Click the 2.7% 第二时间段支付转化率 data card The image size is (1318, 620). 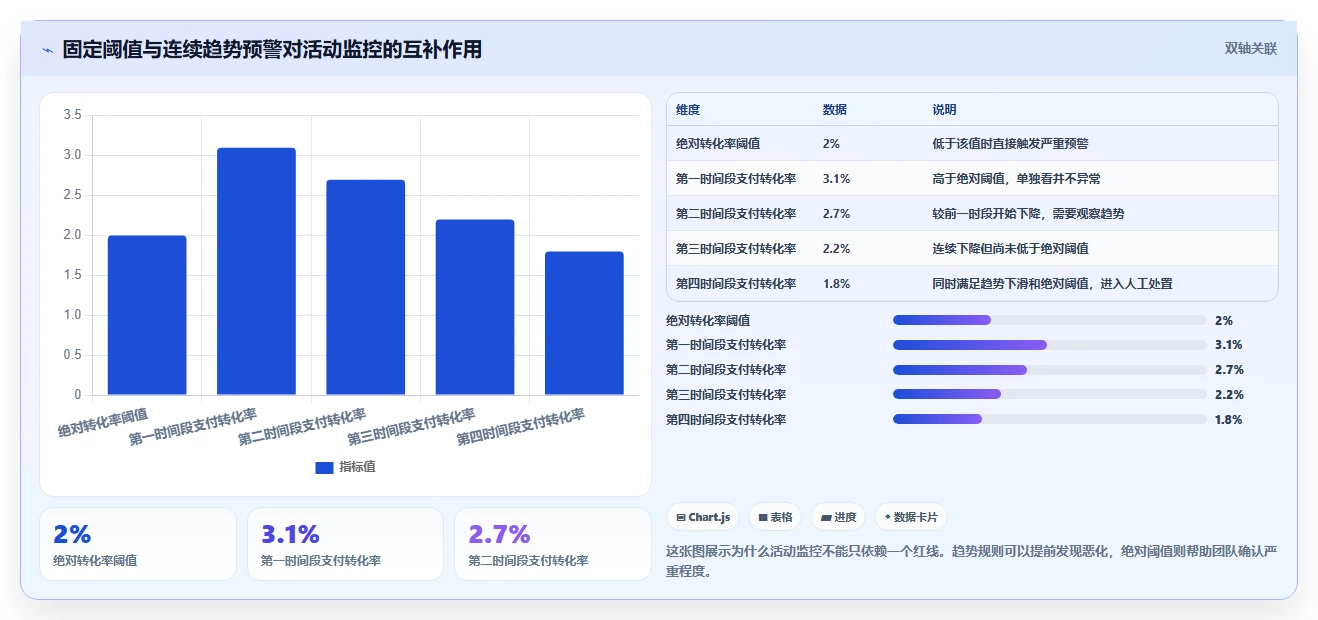552,544
